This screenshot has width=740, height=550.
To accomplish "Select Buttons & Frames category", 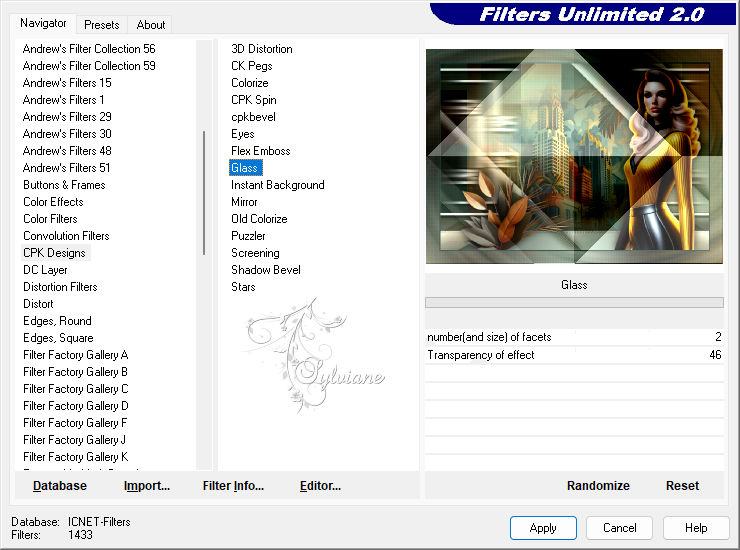I will [x=64, y=185].
